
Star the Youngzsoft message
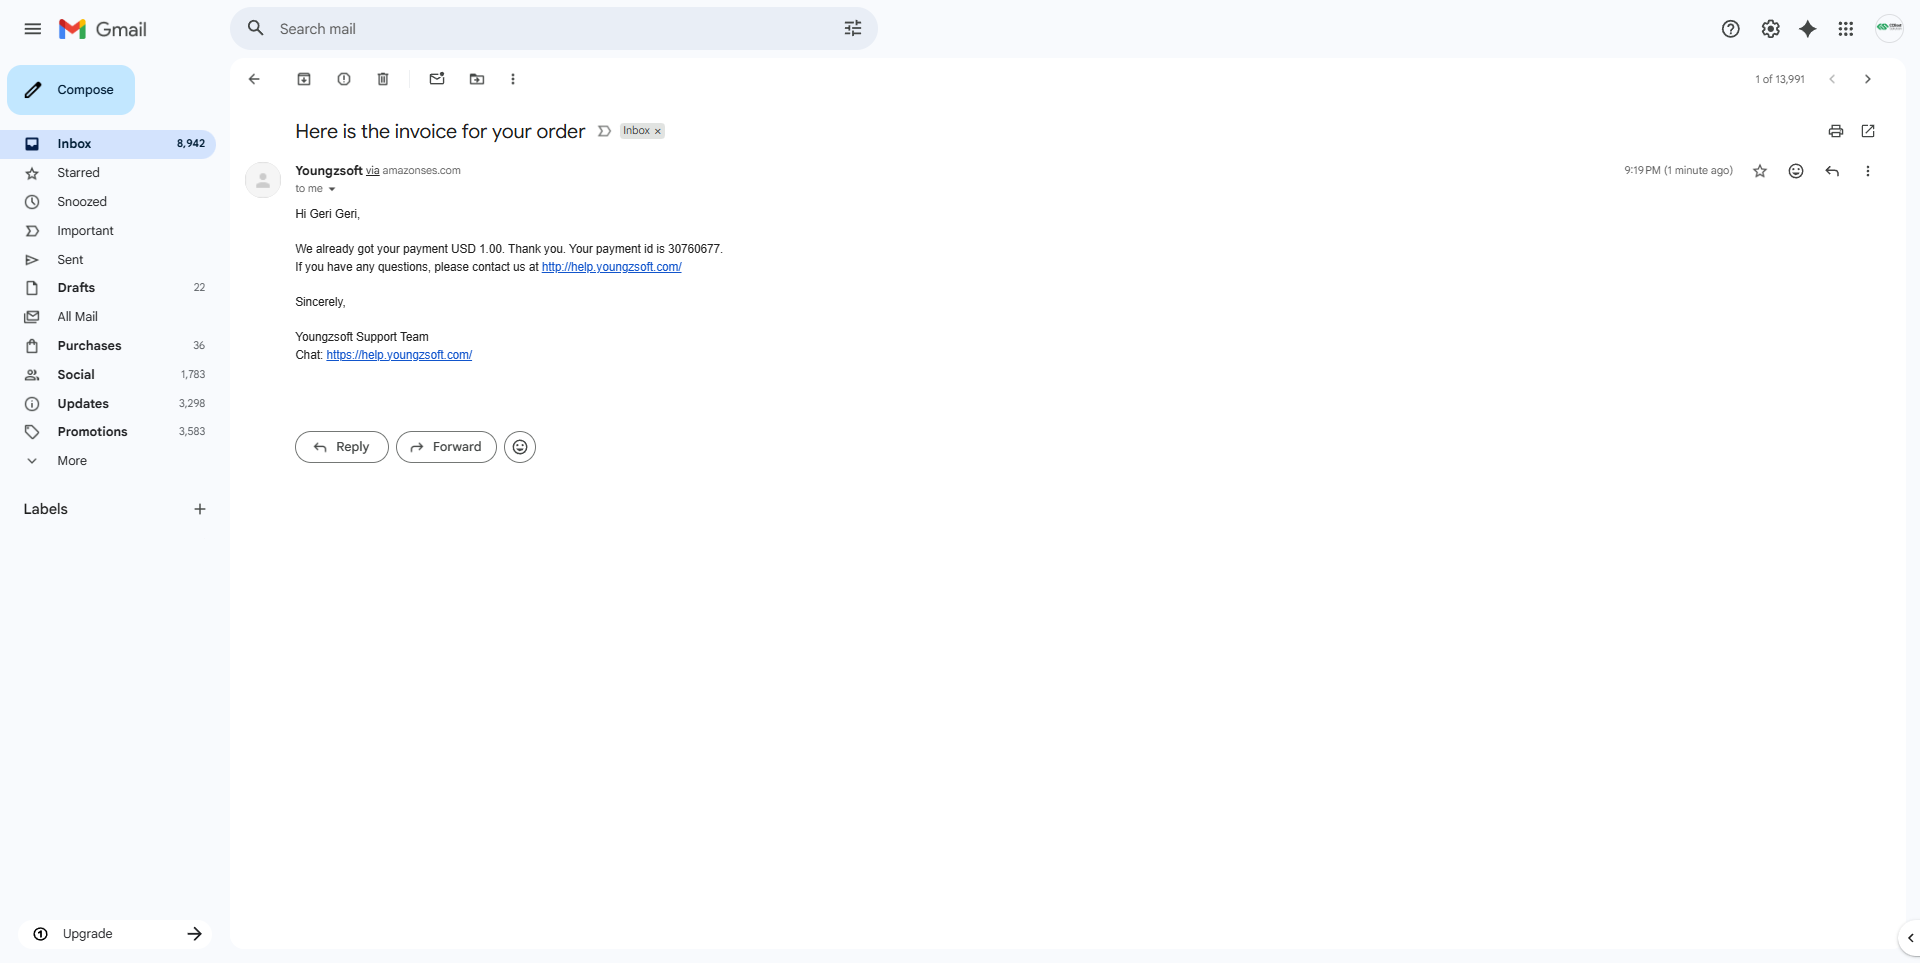pos(1760,171)
